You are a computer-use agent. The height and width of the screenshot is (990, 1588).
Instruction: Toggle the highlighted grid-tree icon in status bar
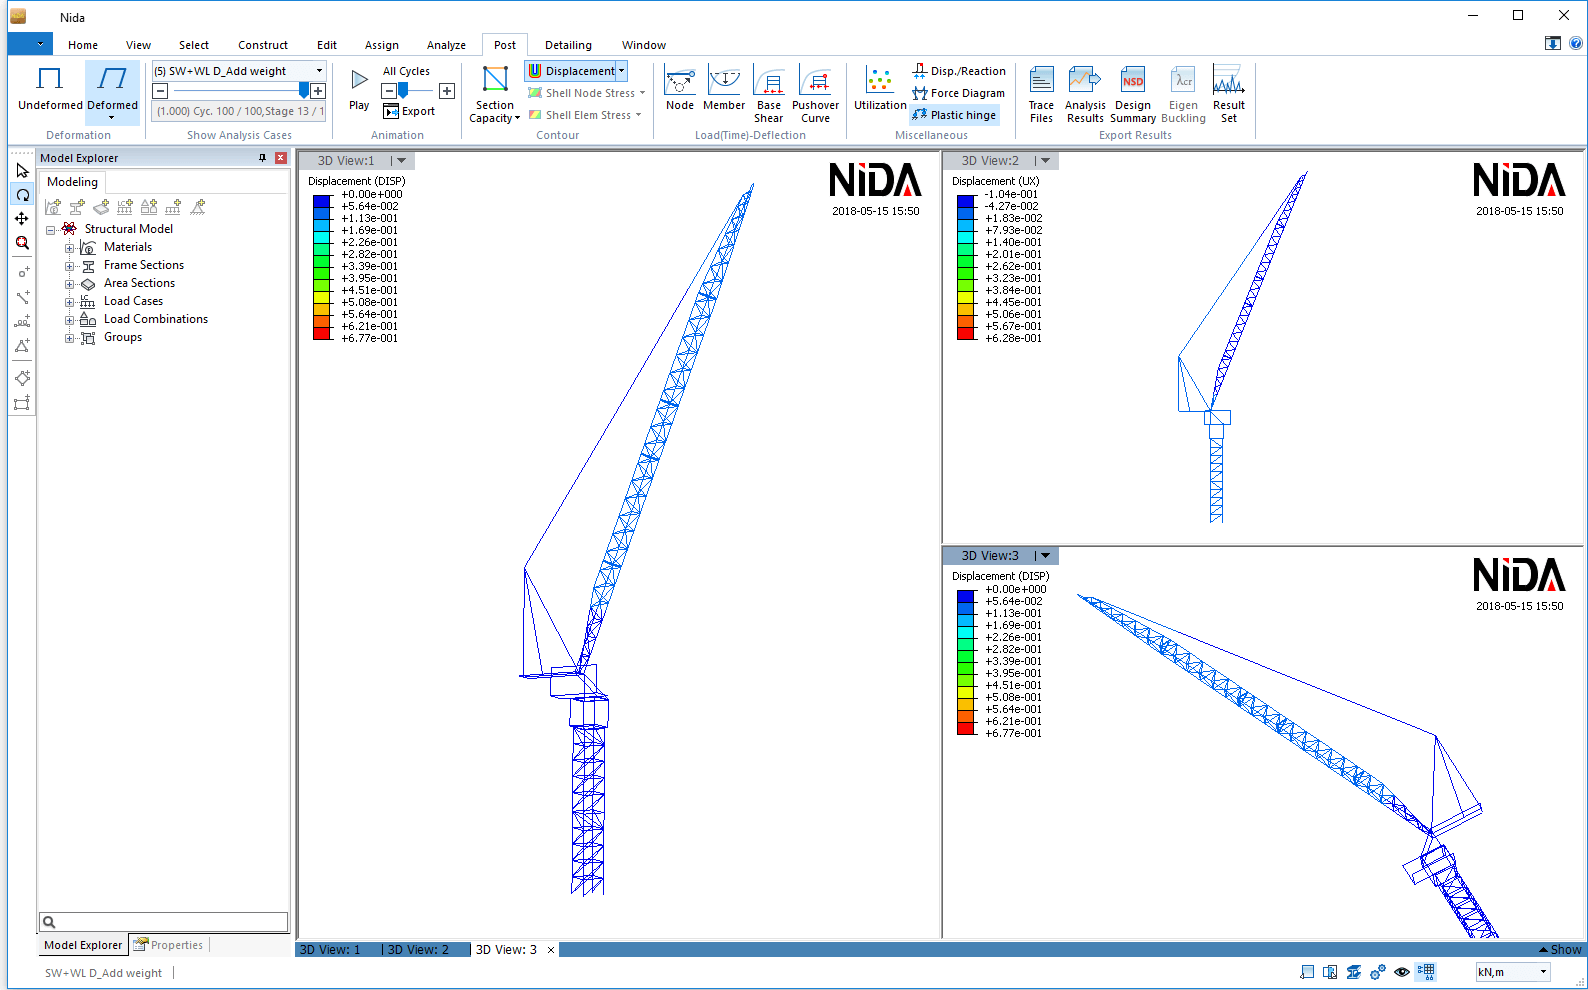point(1426,972)
